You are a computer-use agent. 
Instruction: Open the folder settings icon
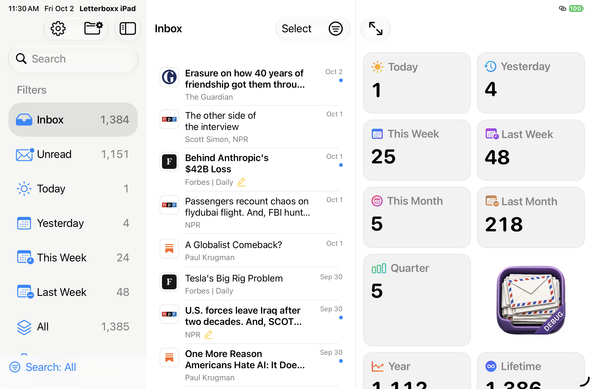click(93, 28)
